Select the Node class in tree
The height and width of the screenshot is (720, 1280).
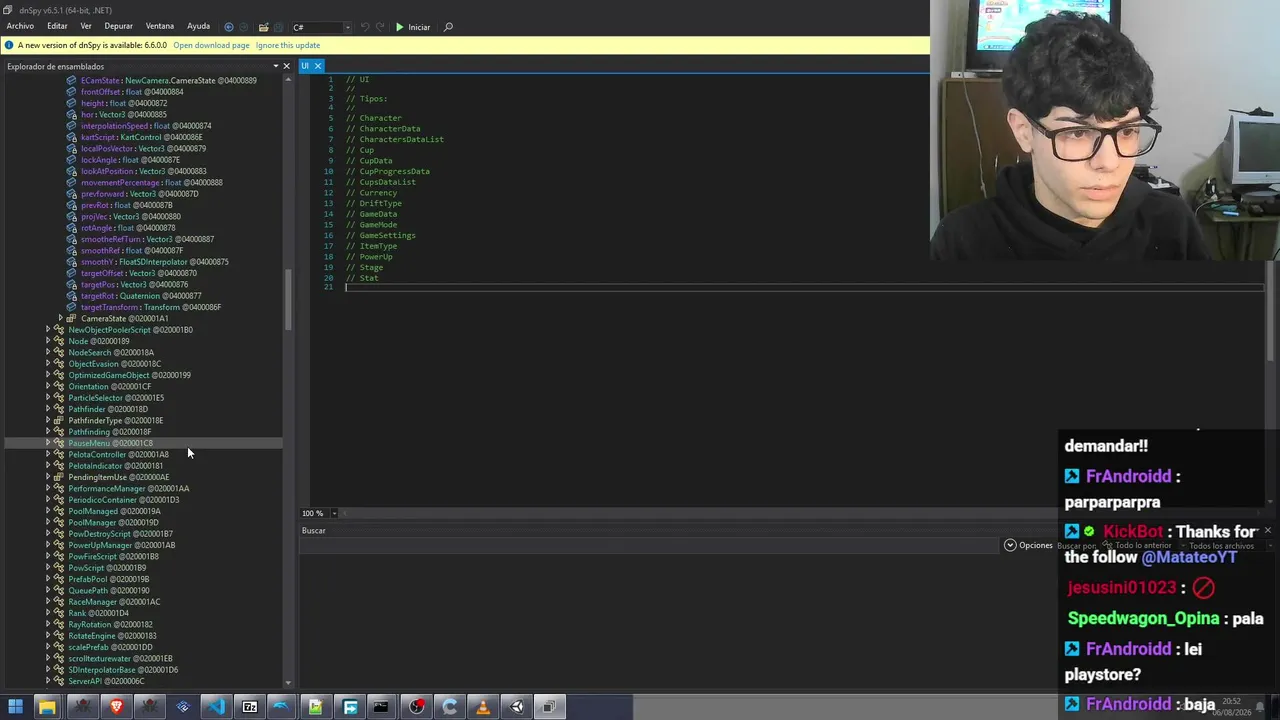click(x=98, y=341)
